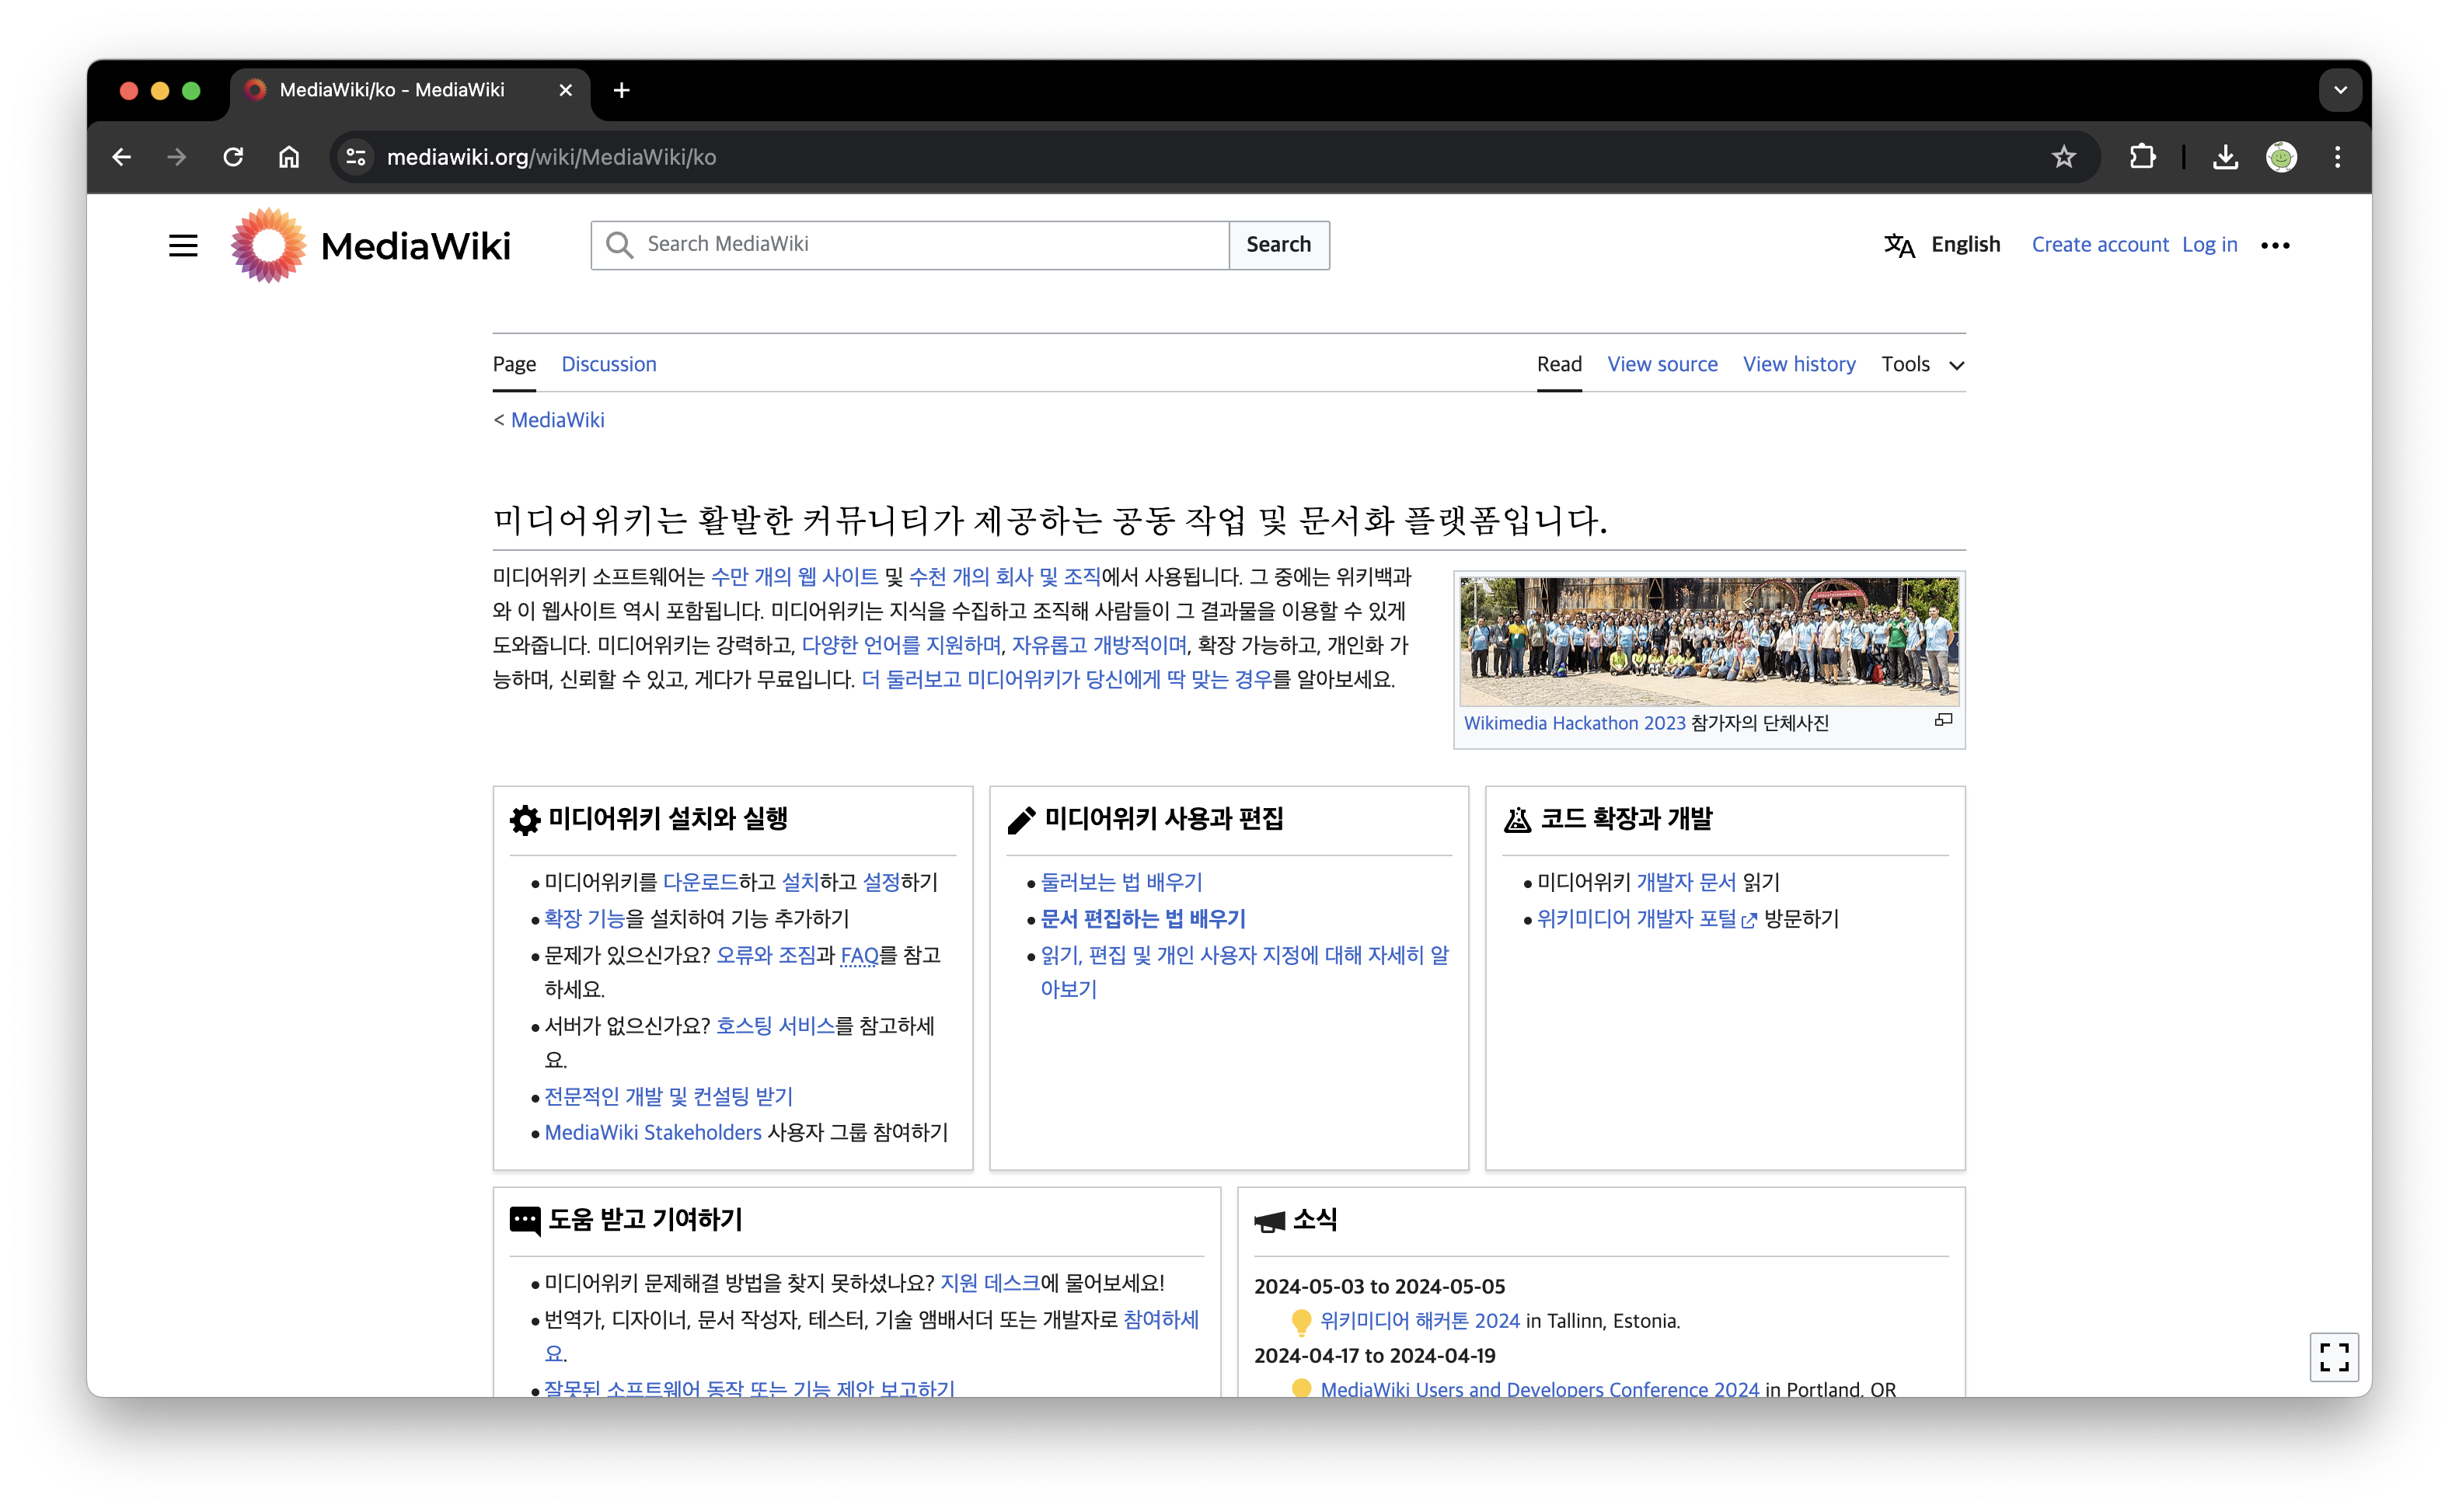
Task: Click the Create account link
Action: point(2100,244)
